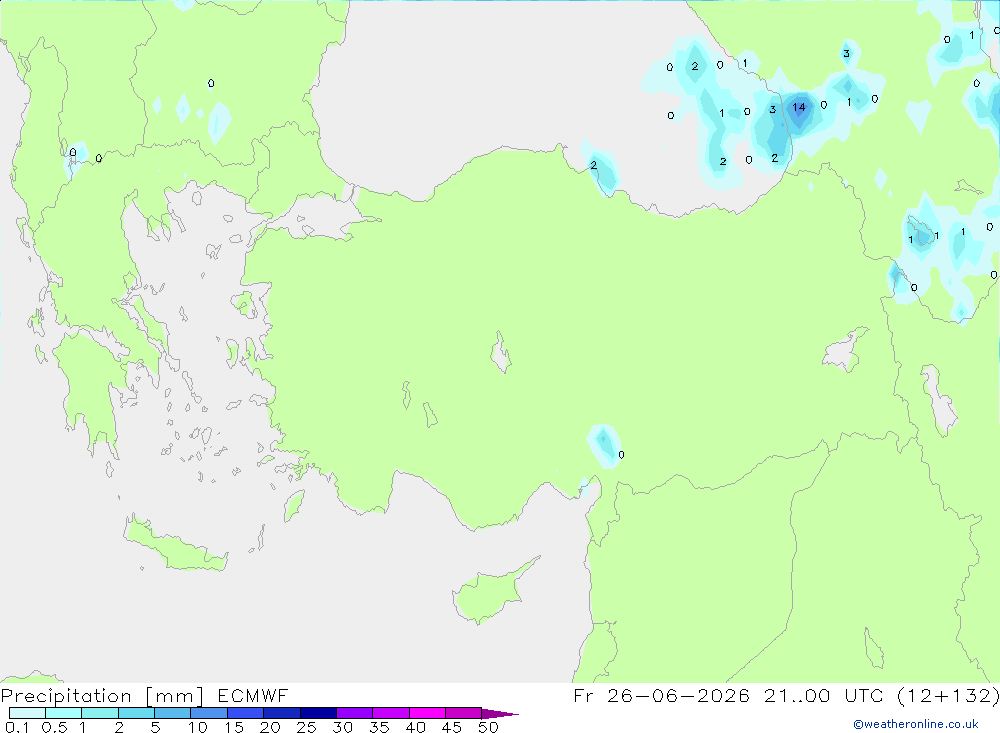Viewport: 1000px width, 733px height.
Task: Click the '25' legend scale label
Action: coord(306,727)
